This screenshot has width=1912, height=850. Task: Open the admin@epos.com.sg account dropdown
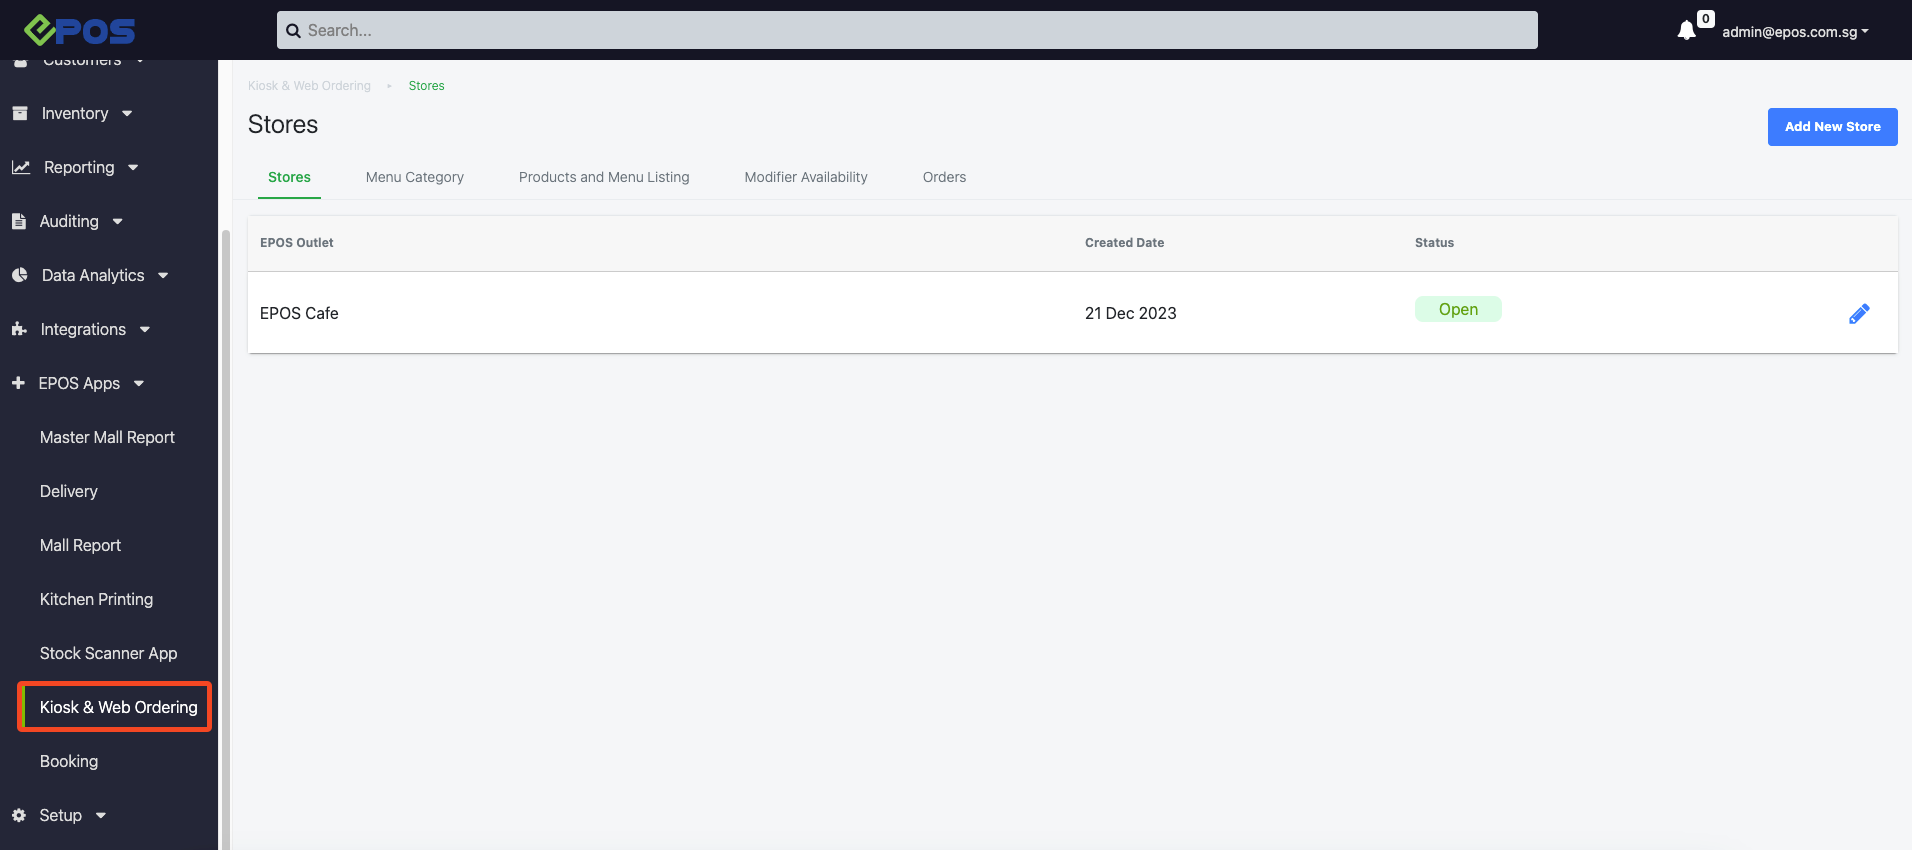1795,32
